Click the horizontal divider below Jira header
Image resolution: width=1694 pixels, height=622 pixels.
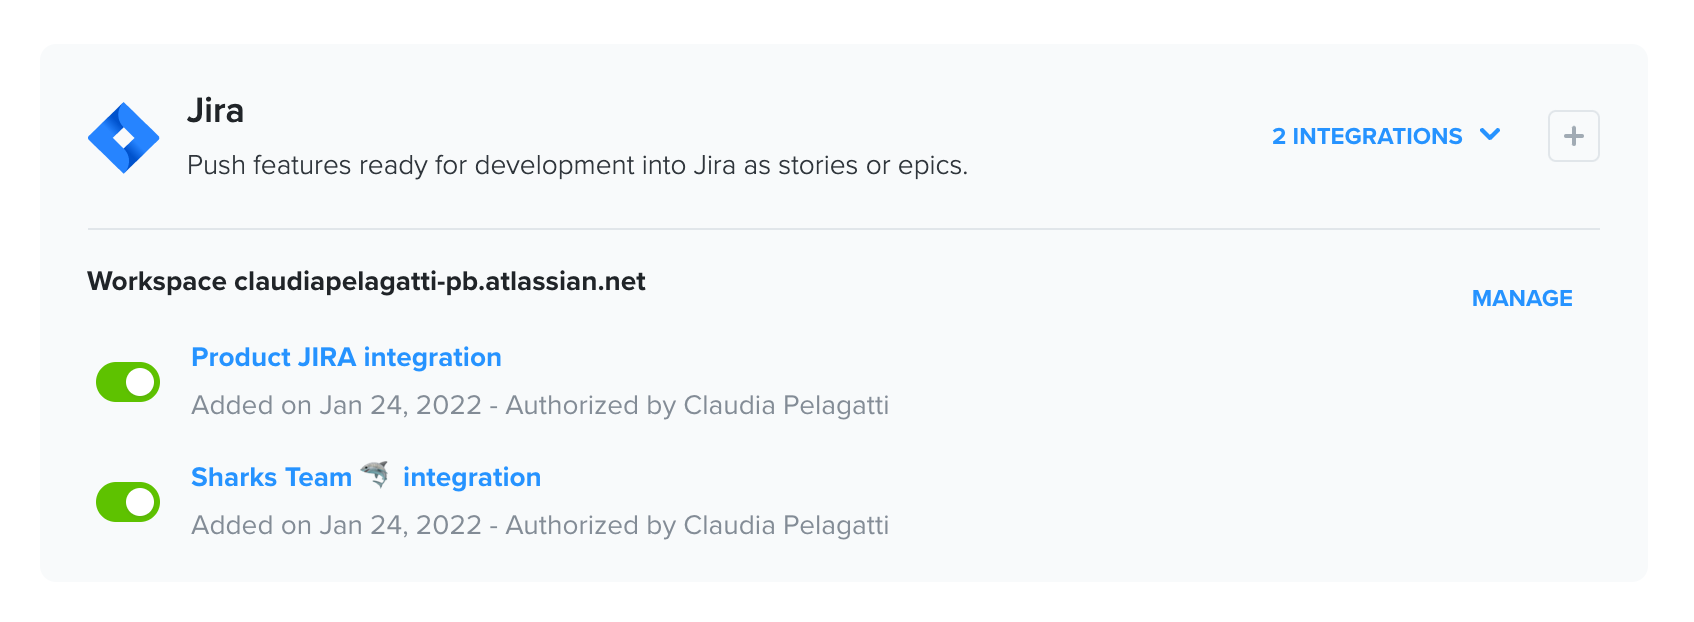843,229
